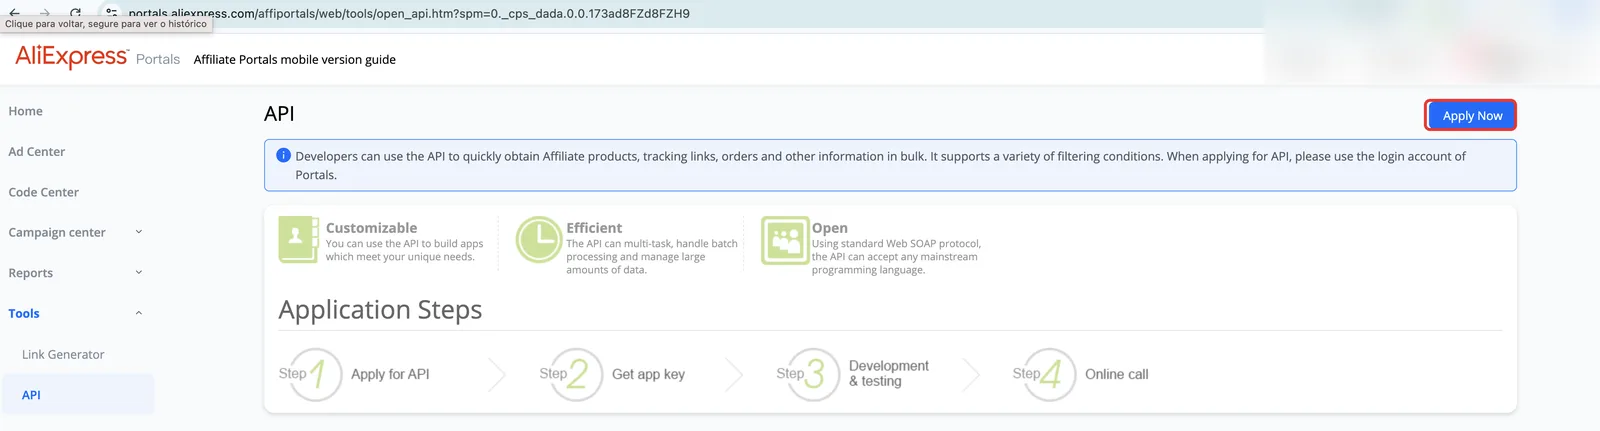Click the browser forward arrow
The width and height of the screenshot is (1600, 431).
pyautogui.click(x=45, y=13)
